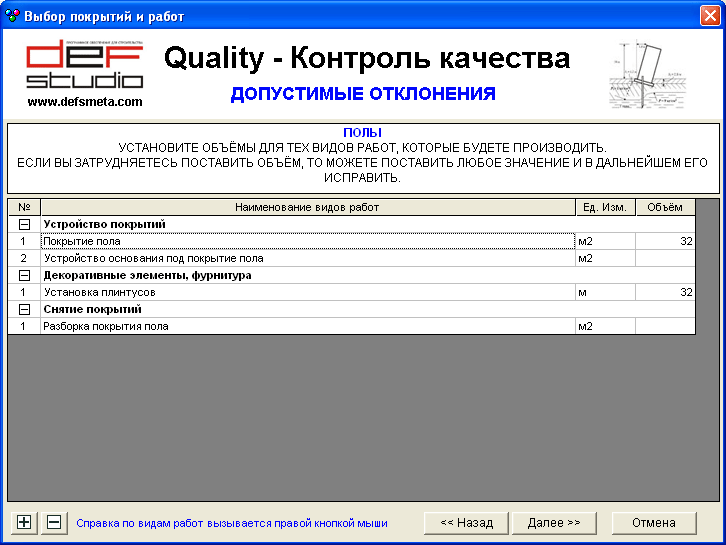726x545 pixels.
Task: Click the Объём column header
Action: tap(665, 207)
